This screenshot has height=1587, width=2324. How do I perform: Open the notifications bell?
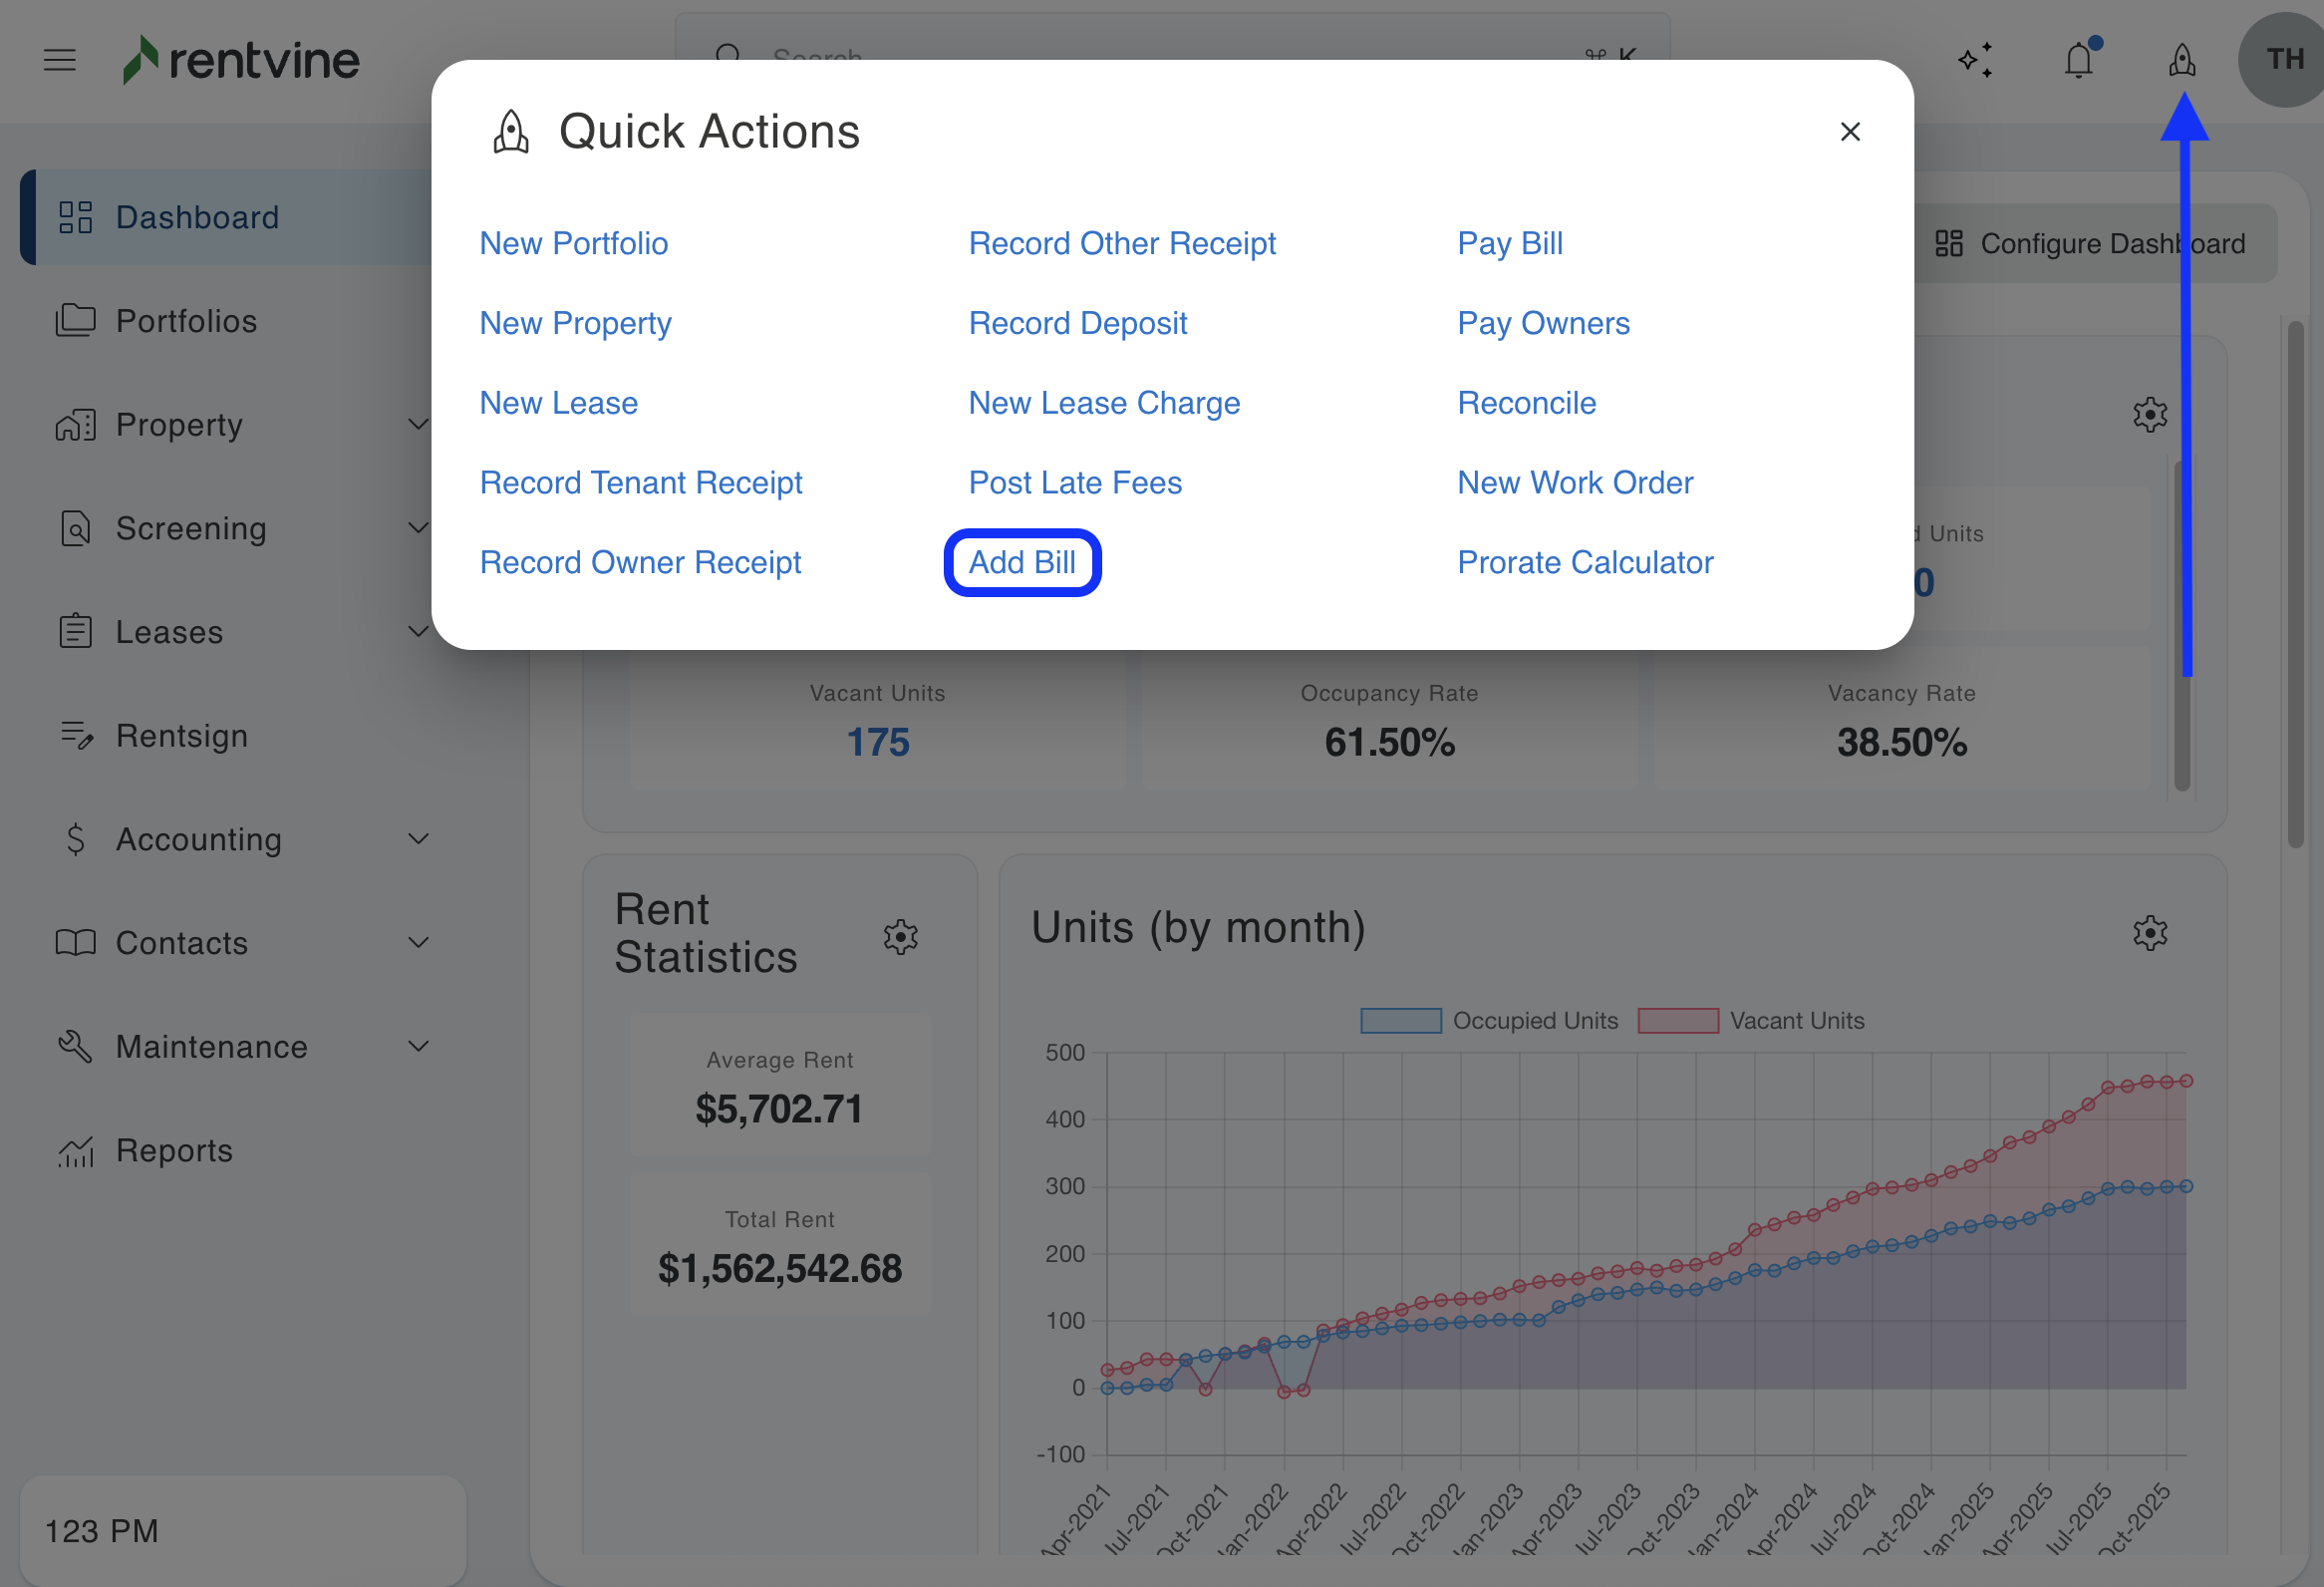coord(2078,60)
